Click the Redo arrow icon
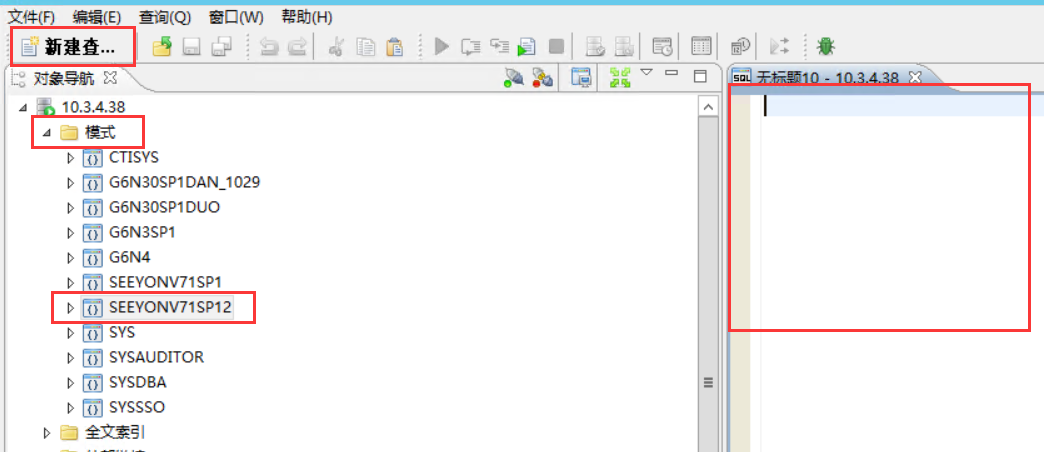This screenshot has height=452, width=1044. tap(297, 47)
